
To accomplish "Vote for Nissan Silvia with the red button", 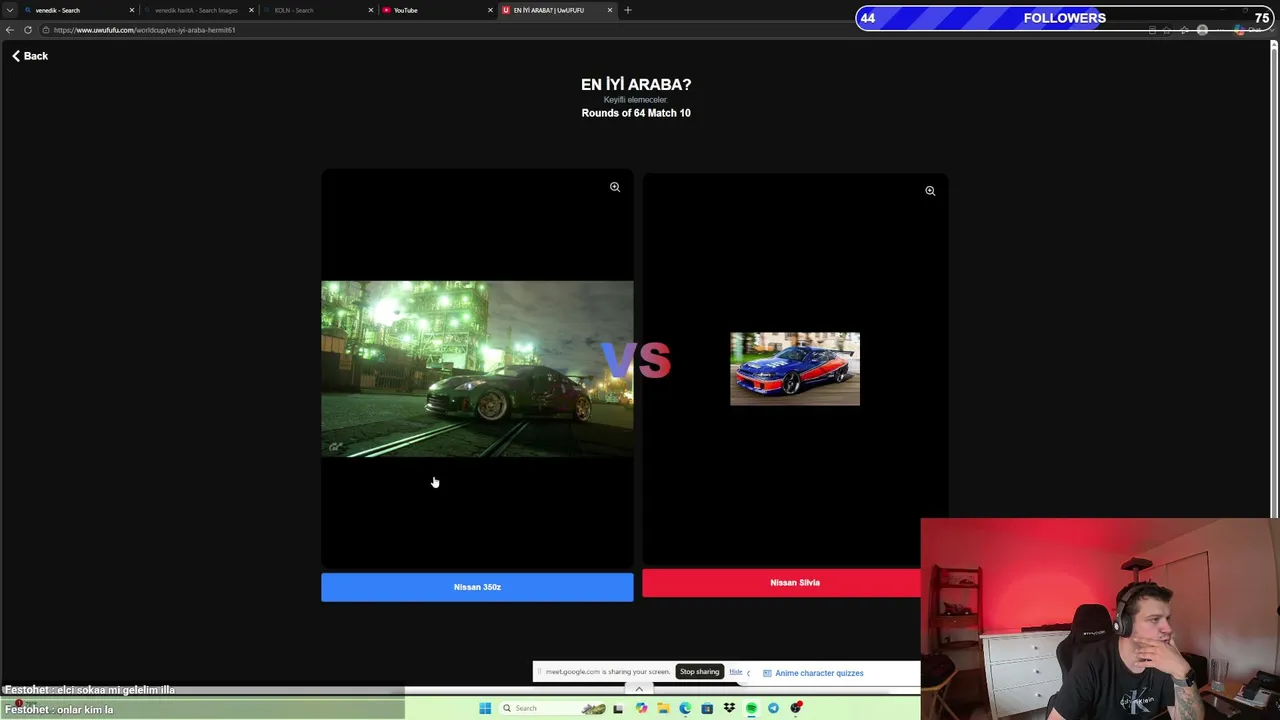I will (x=781, y=583).
